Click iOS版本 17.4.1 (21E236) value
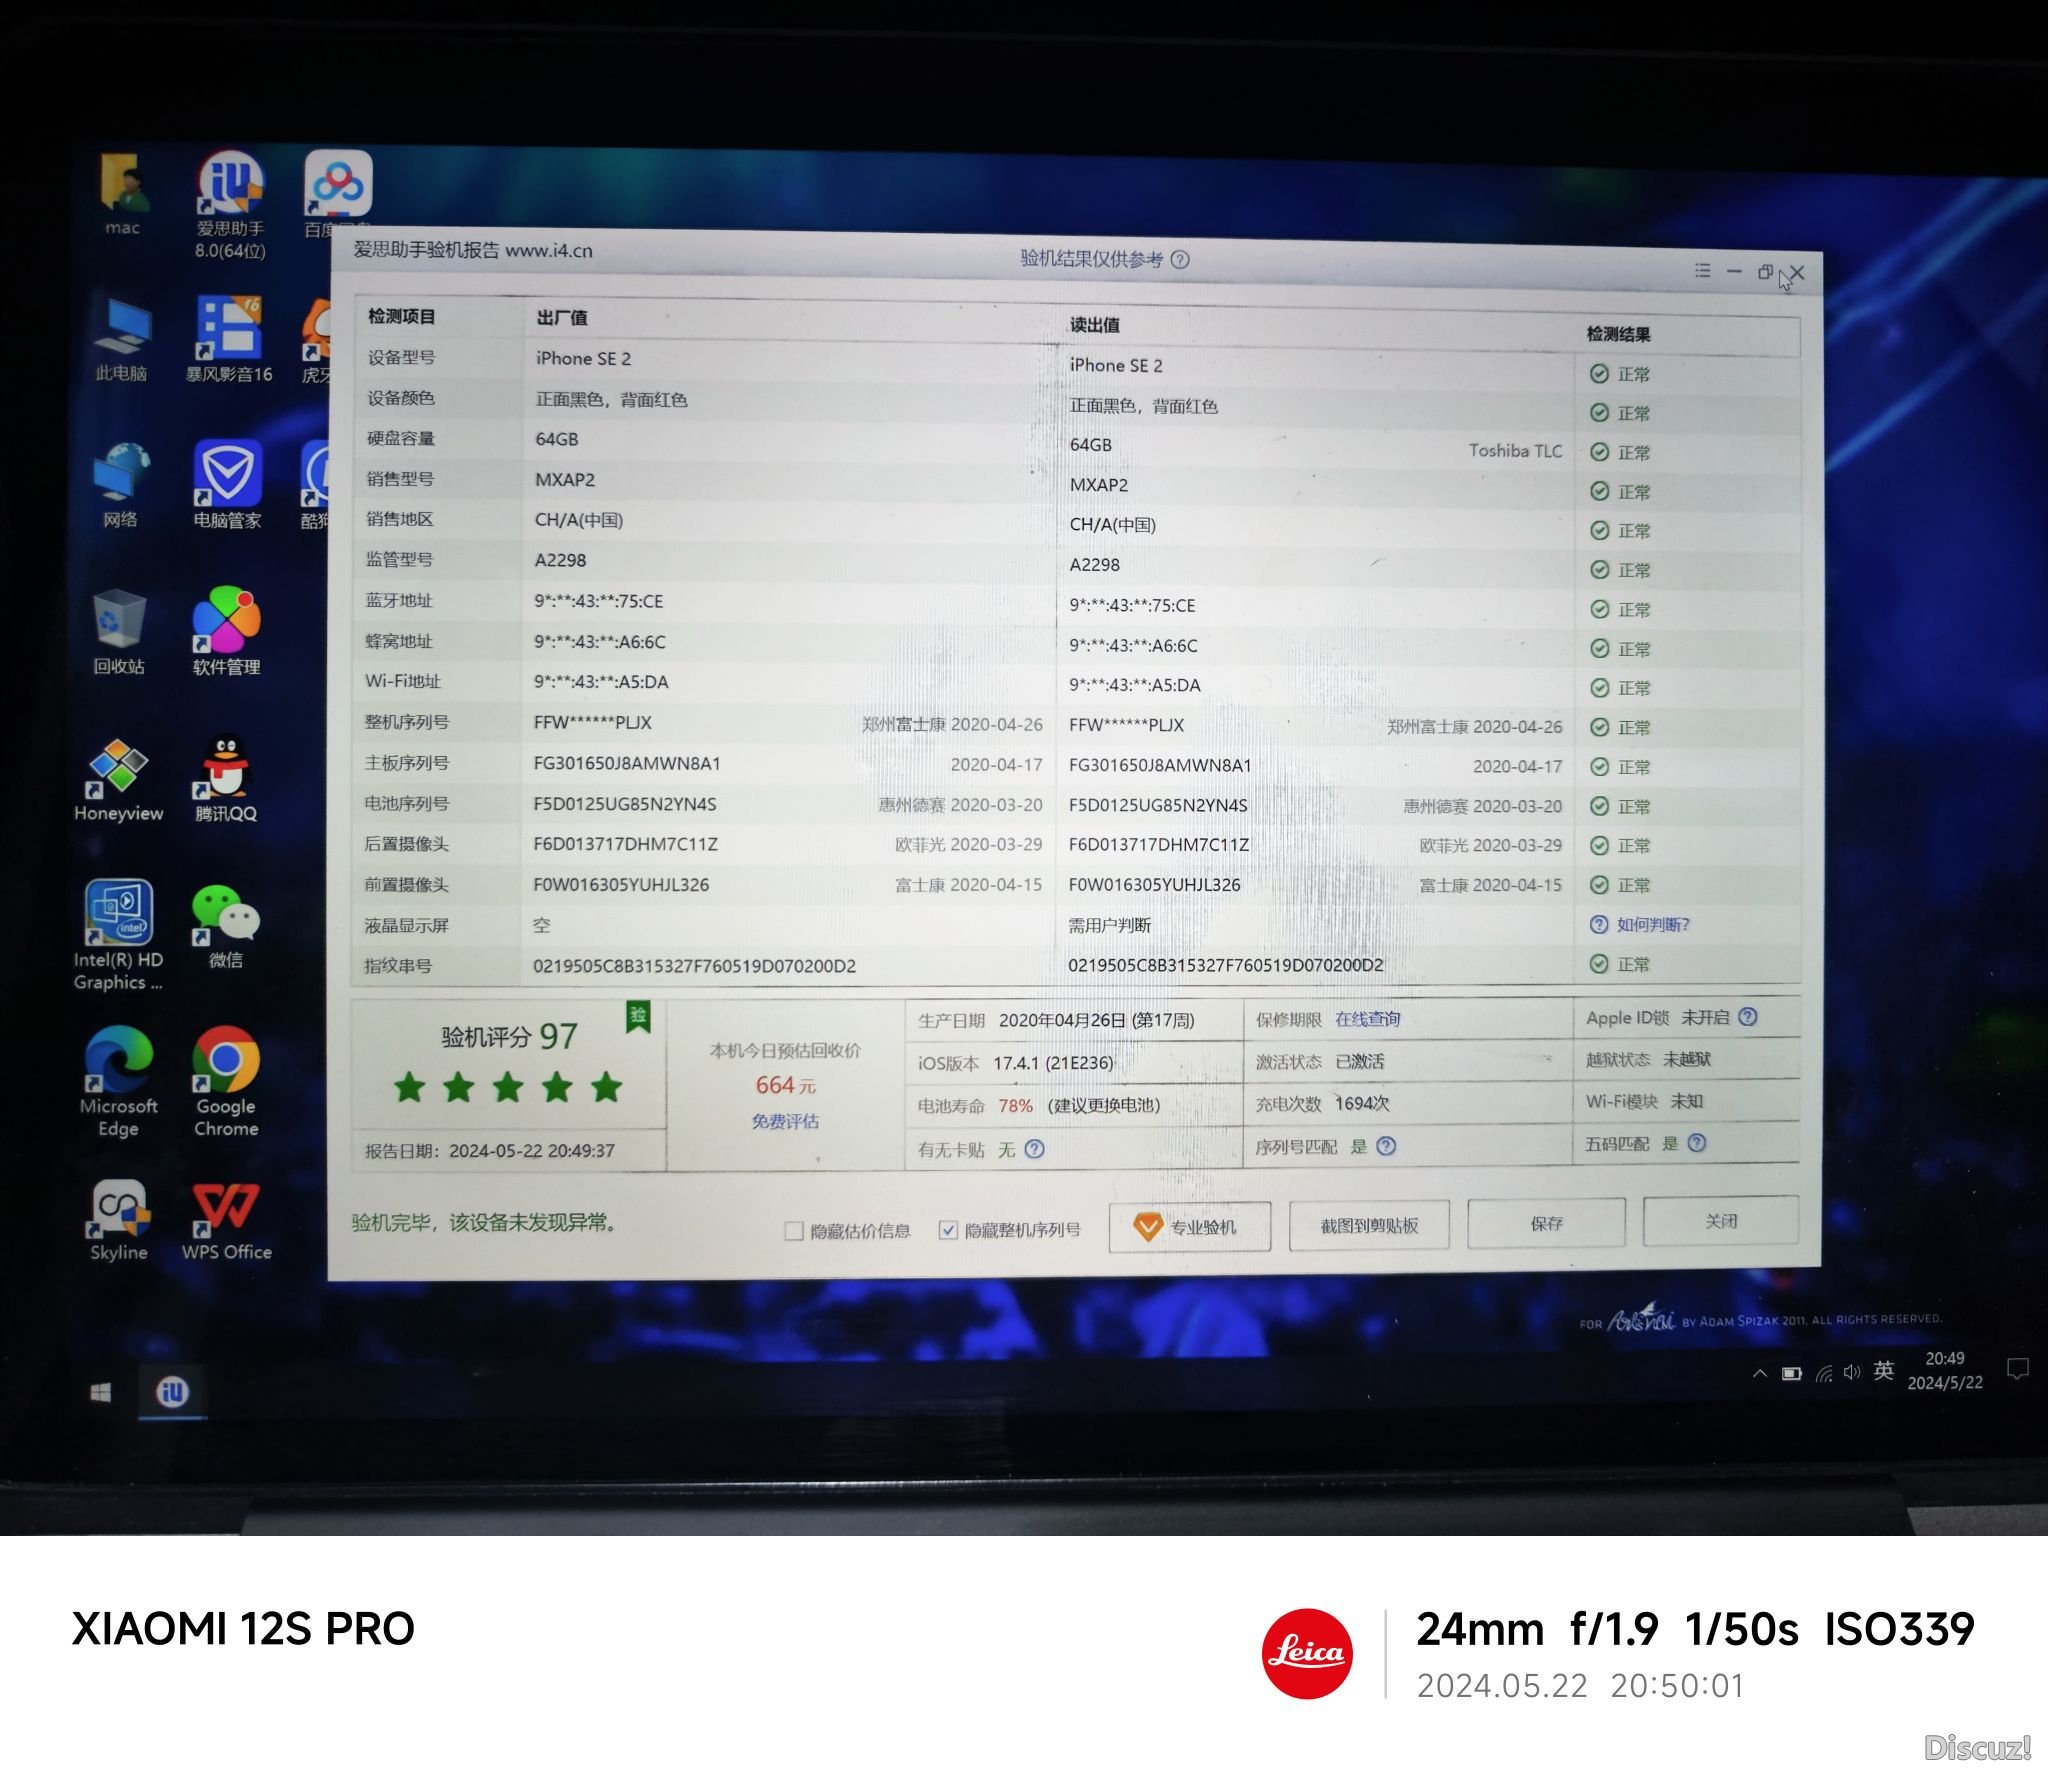Image resolution: width=2048 pixels, height=1772 pixels. click(1053, 1063)
